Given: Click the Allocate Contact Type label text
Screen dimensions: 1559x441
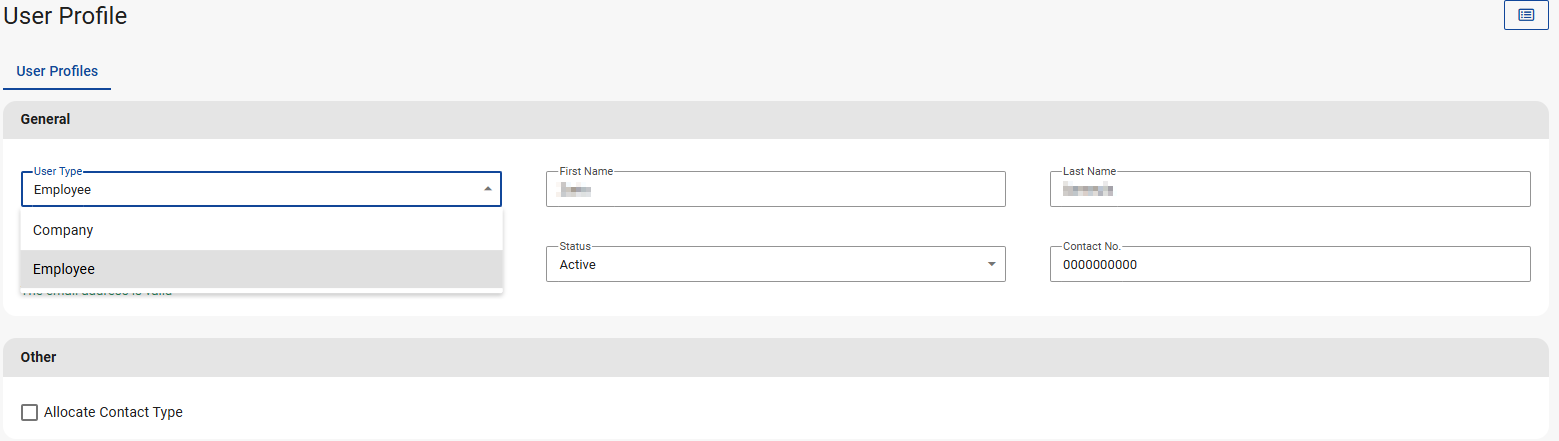Looking at the screenshot, I should tap(113, 412).
